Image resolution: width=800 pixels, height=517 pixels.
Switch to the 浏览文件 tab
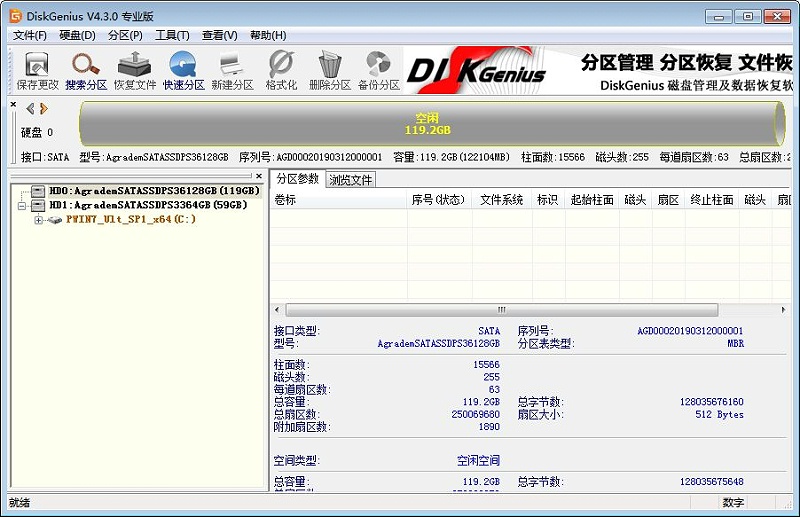click(x=351, y=180)
